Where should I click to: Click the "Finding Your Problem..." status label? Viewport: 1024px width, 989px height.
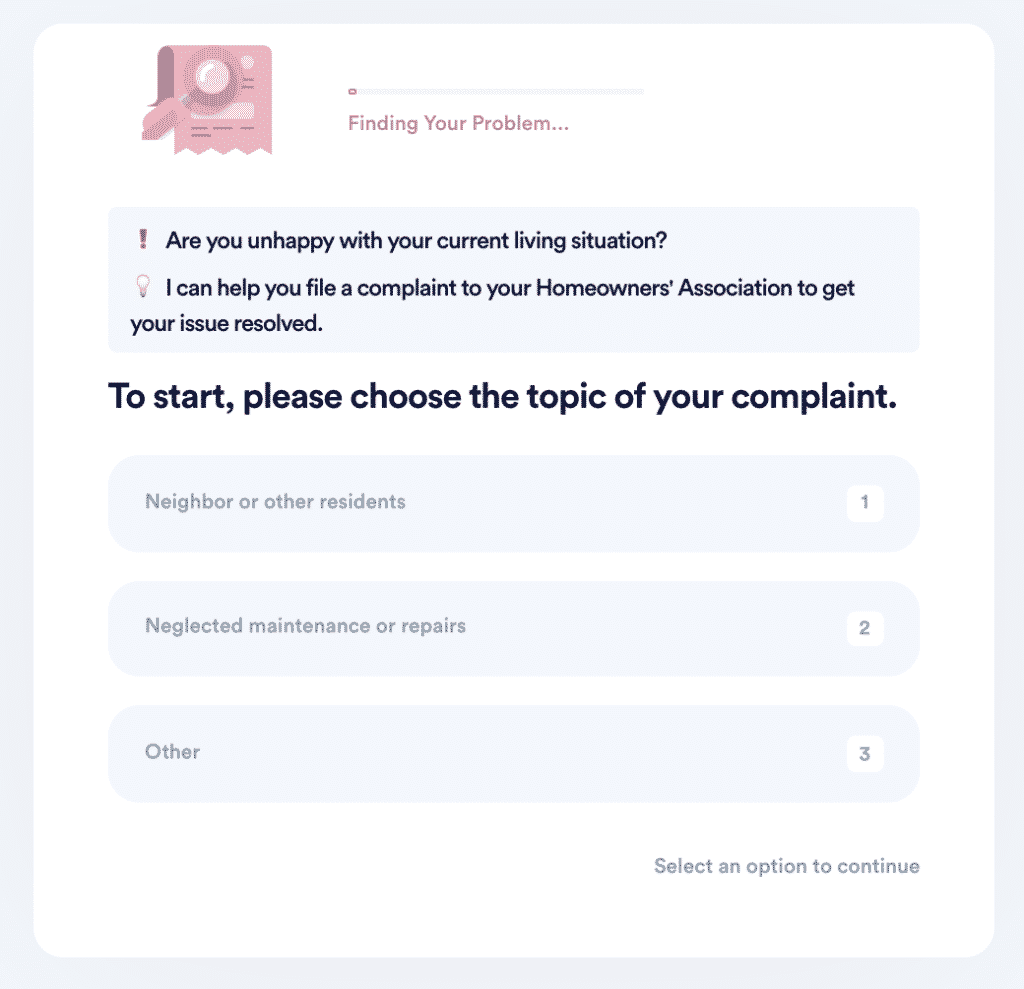pyautogui.click(x=458, y=125)
